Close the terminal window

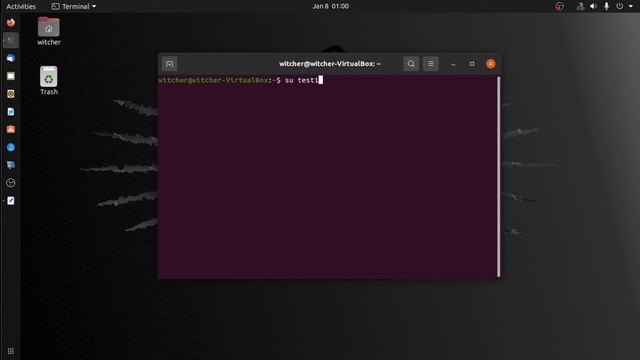491,64
